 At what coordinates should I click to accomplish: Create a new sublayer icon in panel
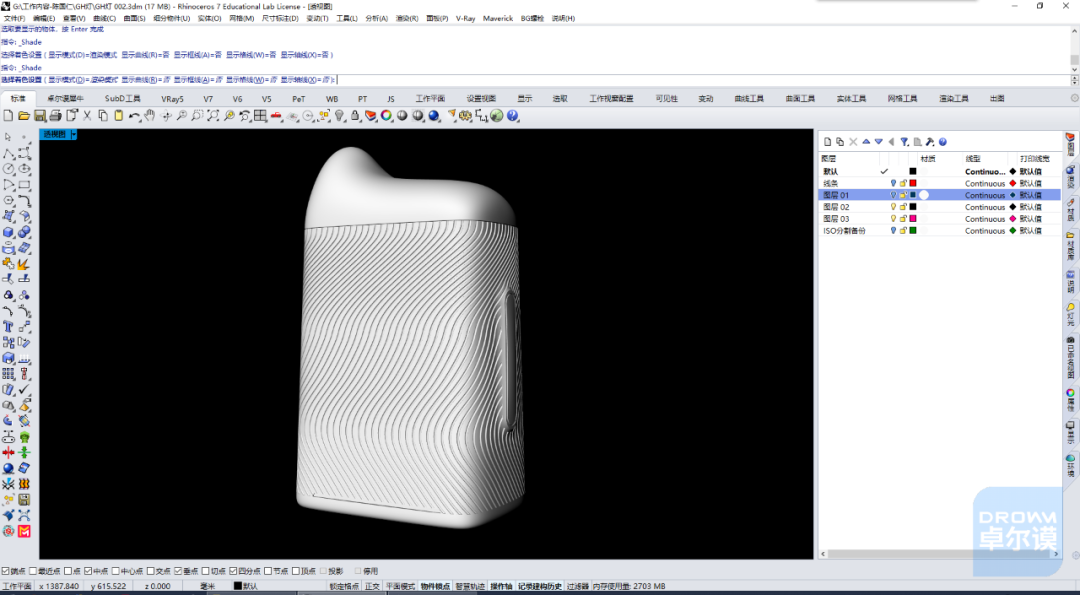(840, 142)
